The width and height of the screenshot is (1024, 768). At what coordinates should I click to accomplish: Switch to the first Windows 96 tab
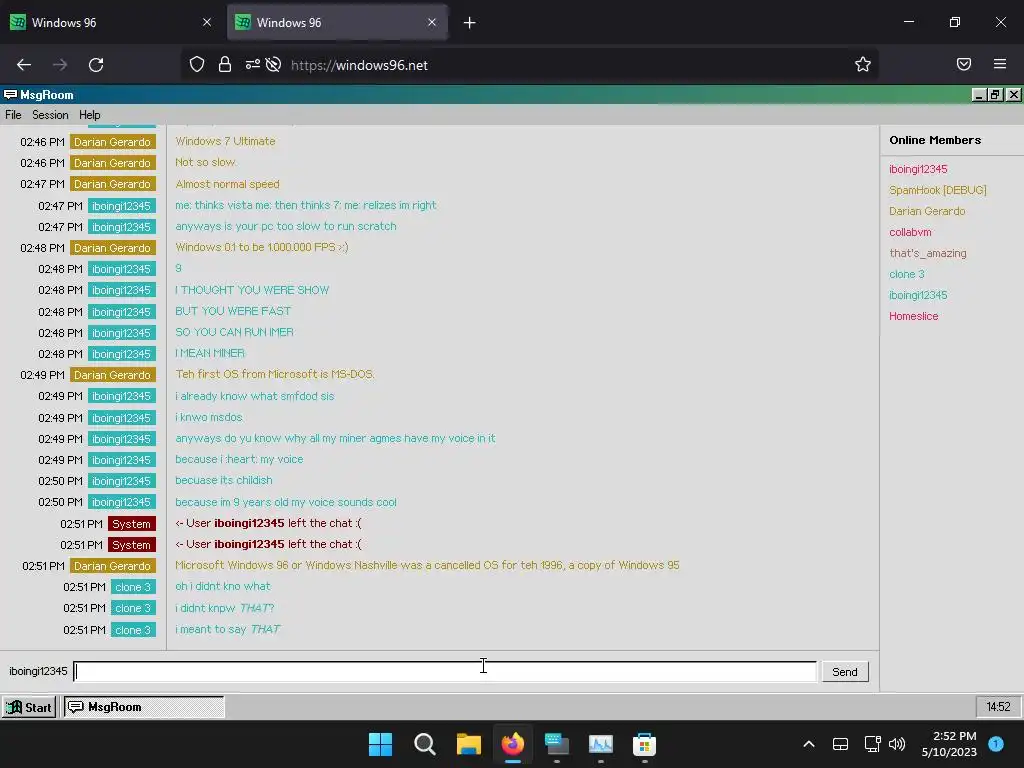click(x=112, y=22)
